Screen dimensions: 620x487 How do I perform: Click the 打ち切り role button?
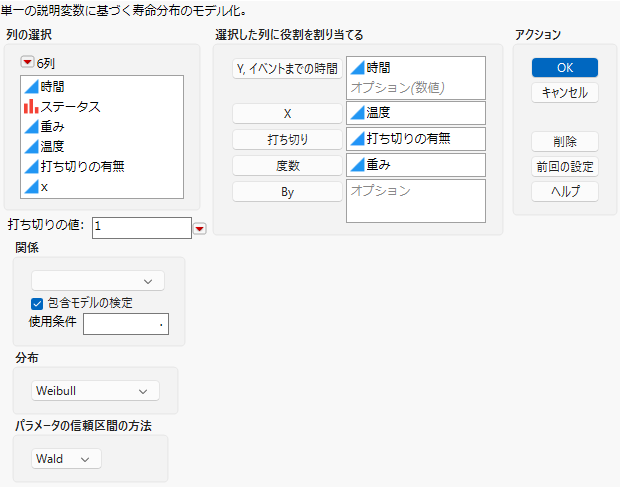(287, 140)
